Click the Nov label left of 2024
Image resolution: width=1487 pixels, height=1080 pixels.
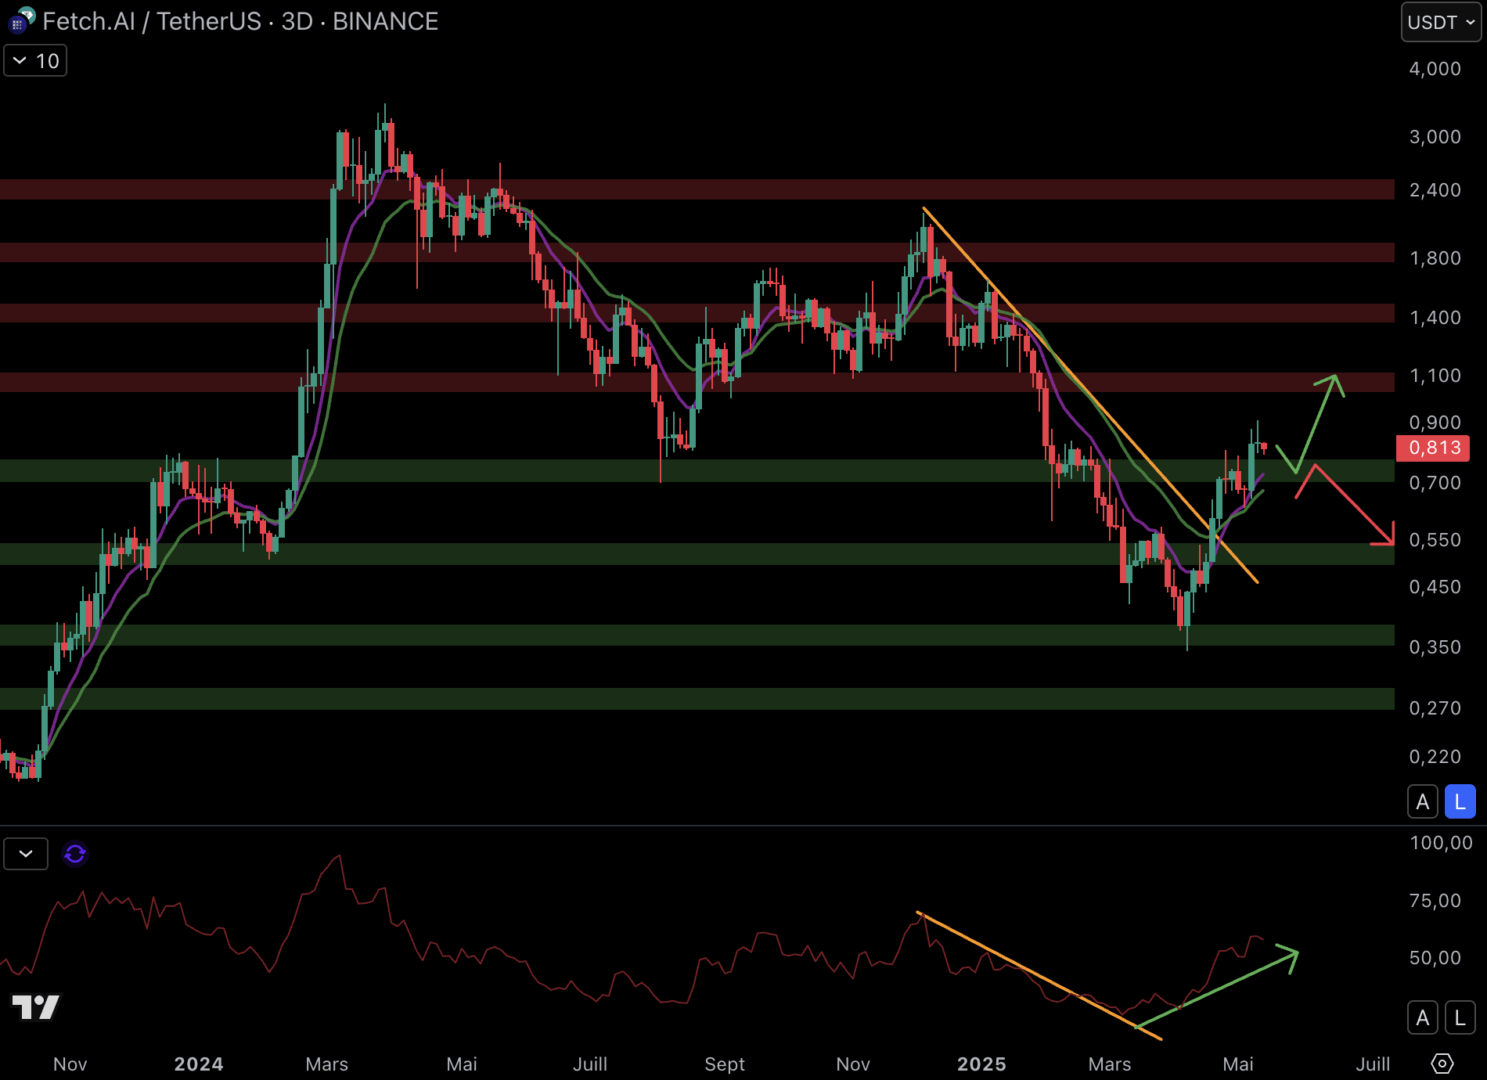[70, 1064]
